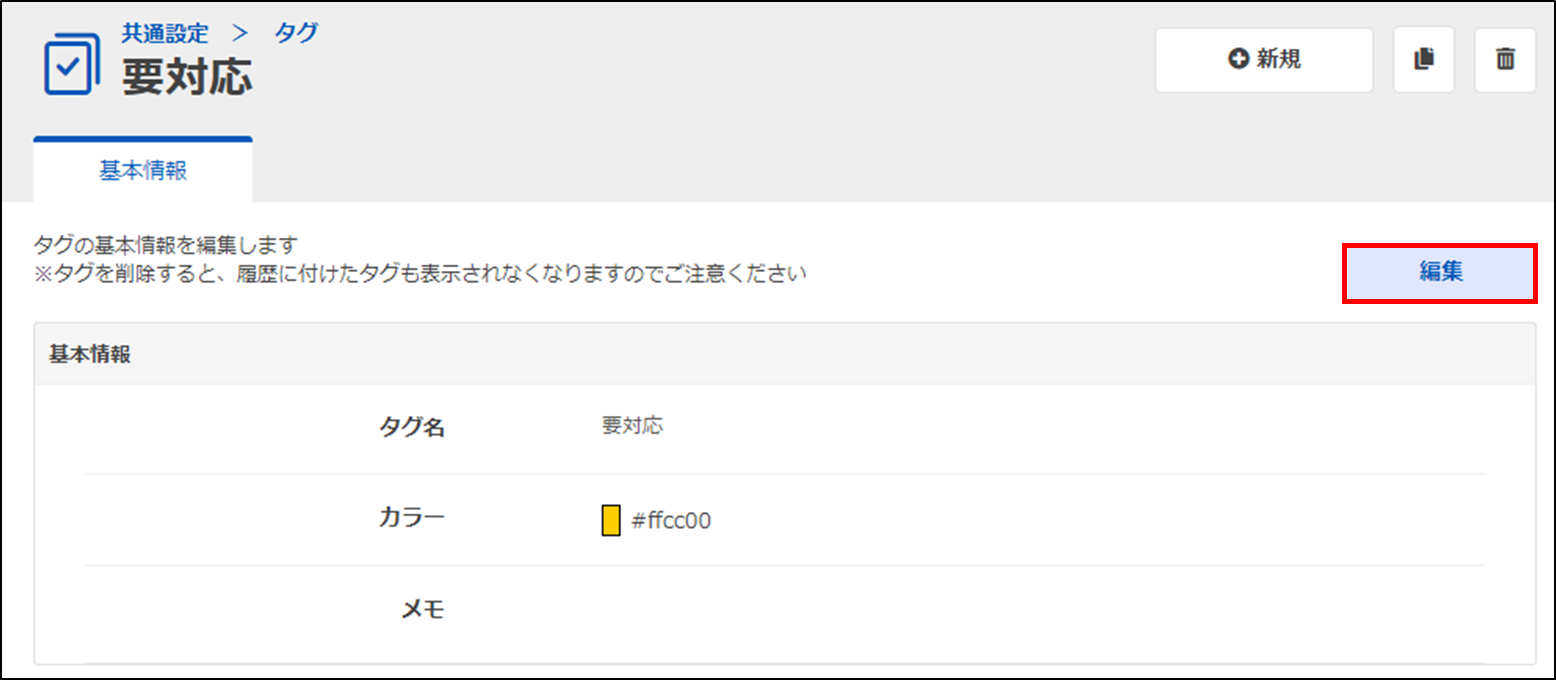
Task: Select the 基本情報 tab
Action: [143, 171]
